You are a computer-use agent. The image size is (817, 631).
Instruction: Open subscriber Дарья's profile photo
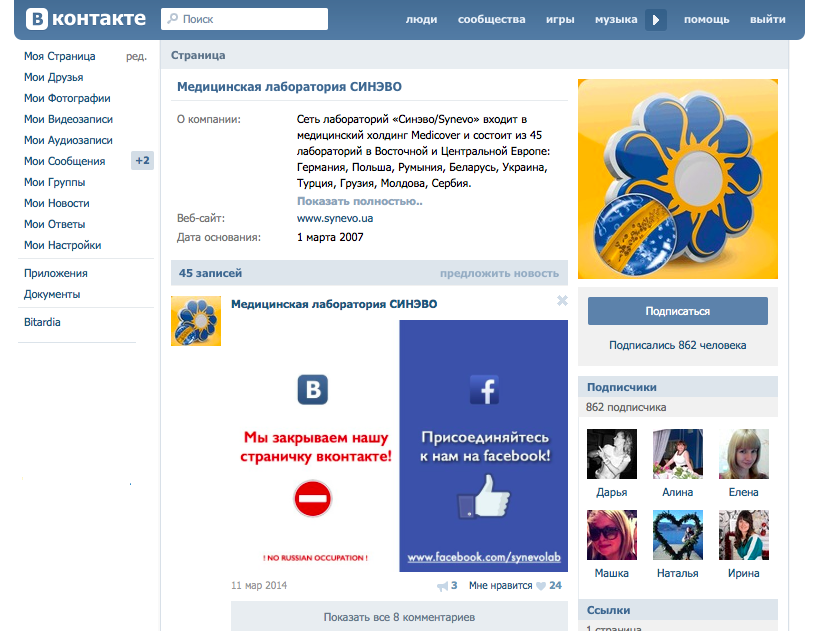pyautogui.click(x=611, y=454)
